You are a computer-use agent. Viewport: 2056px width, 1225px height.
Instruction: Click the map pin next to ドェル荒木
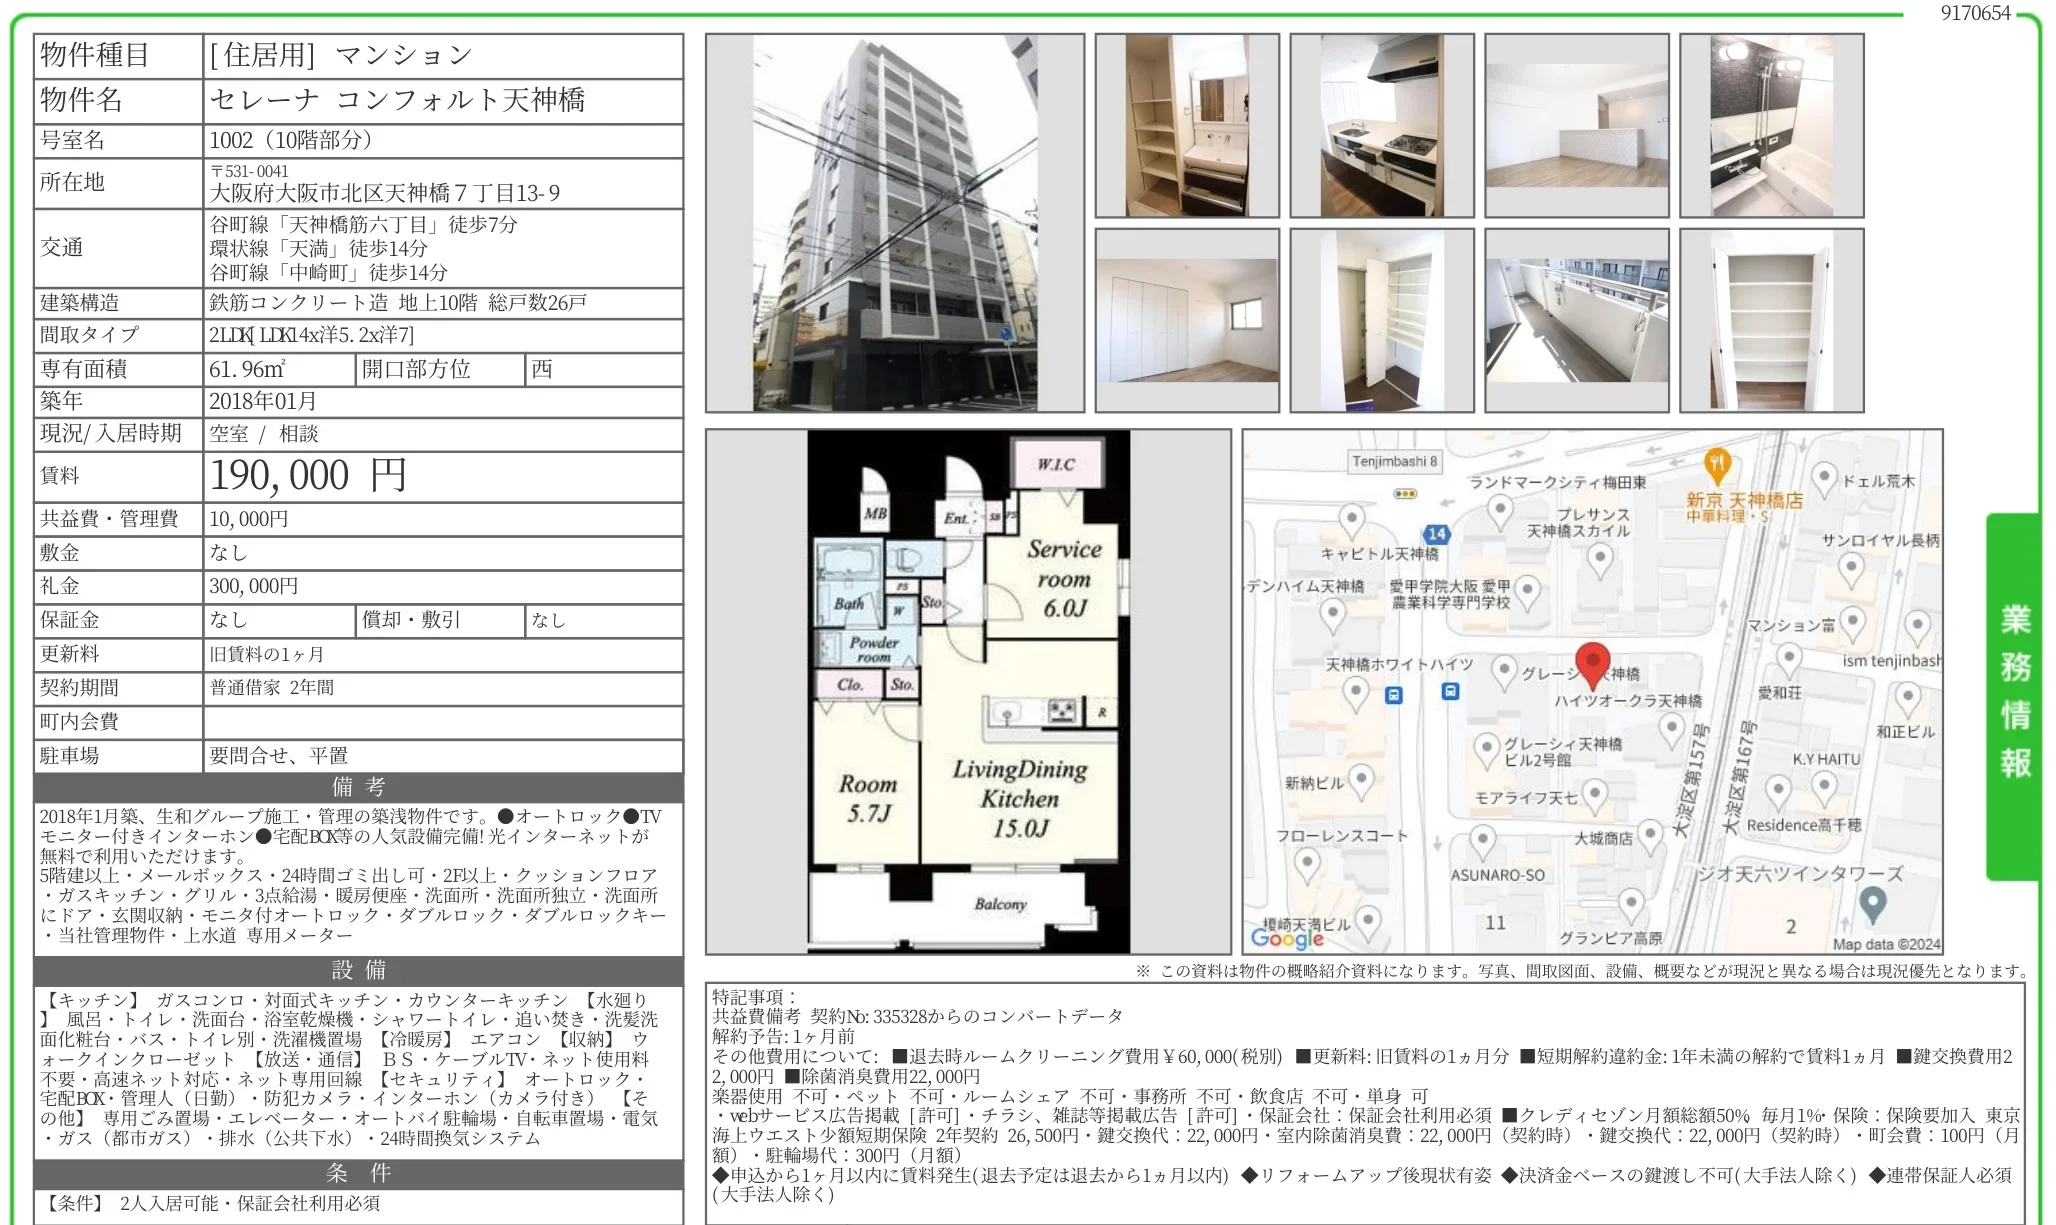coord(1825,478)
